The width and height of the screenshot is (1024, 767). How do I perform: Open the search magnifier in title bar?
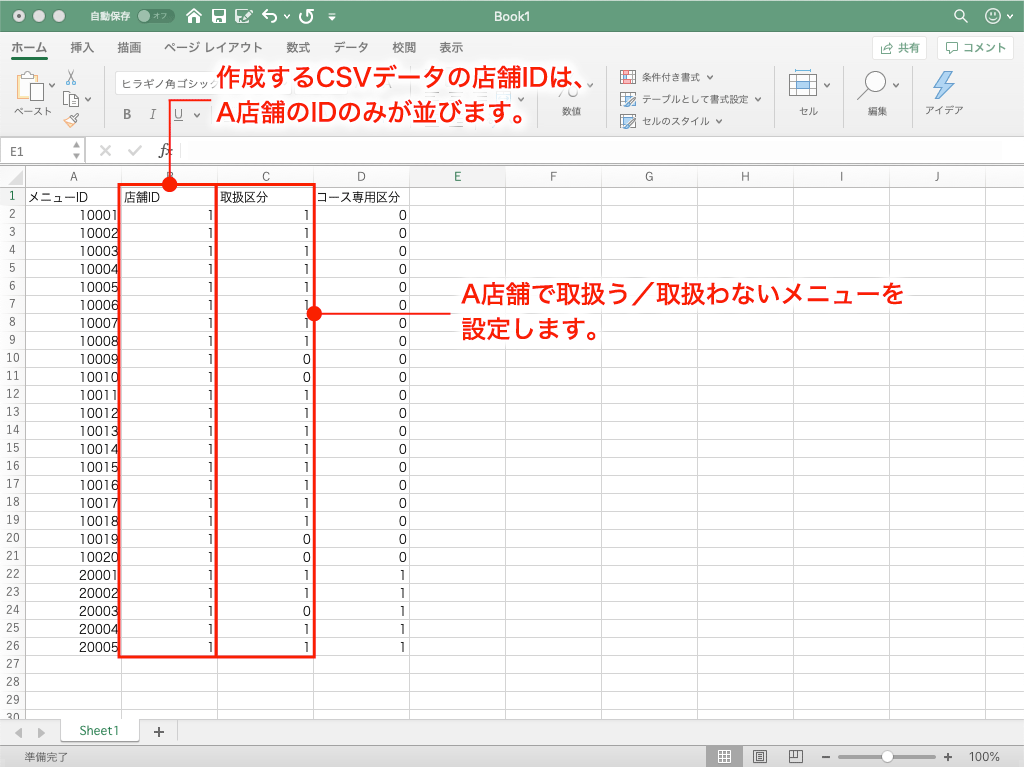click(x=960, y=16)
